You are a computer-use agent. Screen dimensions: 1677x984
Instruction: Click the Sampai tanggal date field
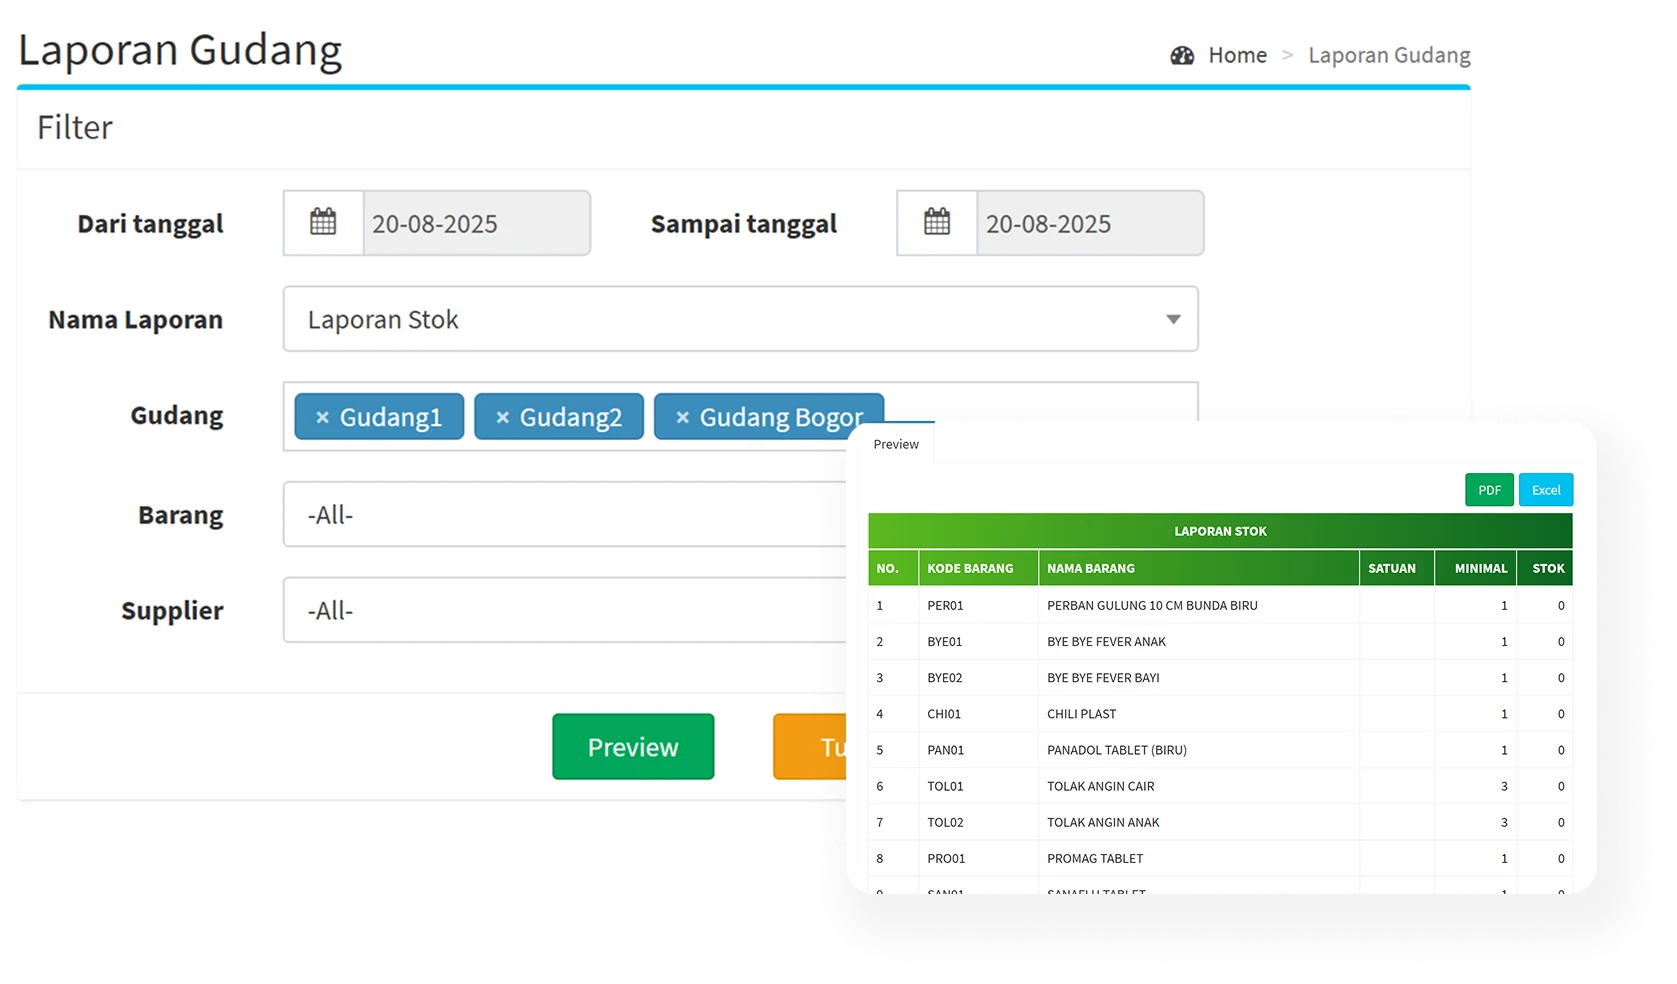1089,224
